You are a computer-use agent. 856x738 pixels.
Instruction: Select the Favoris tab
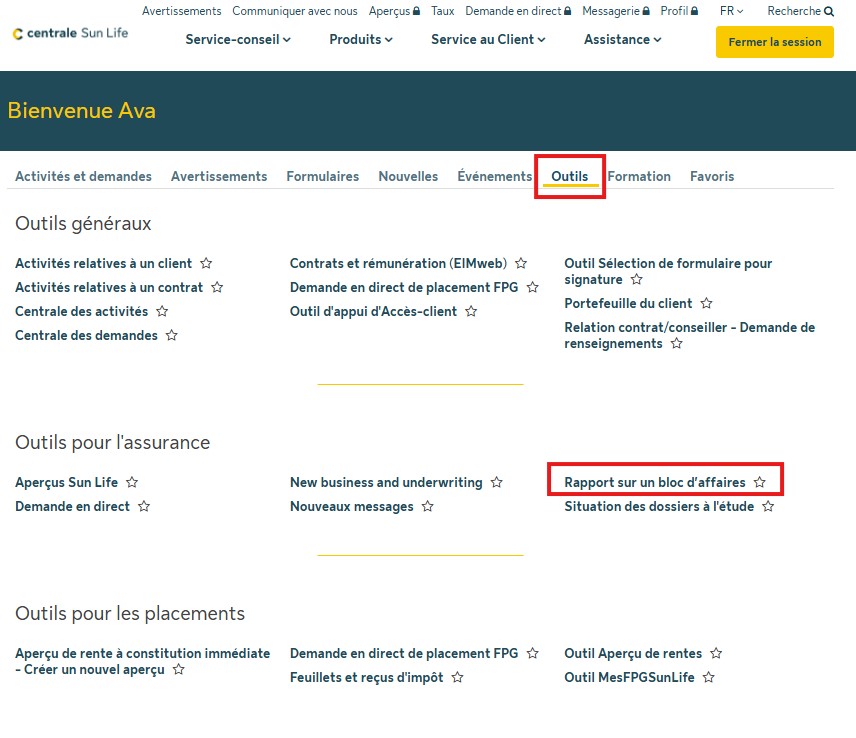pyautogui.click(x=711, y=176)
